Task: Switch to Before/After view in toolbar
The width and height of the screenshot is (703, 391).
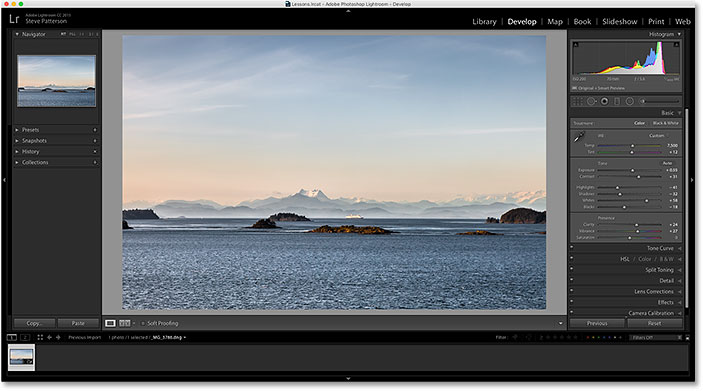Action: [x=125, y=323]
